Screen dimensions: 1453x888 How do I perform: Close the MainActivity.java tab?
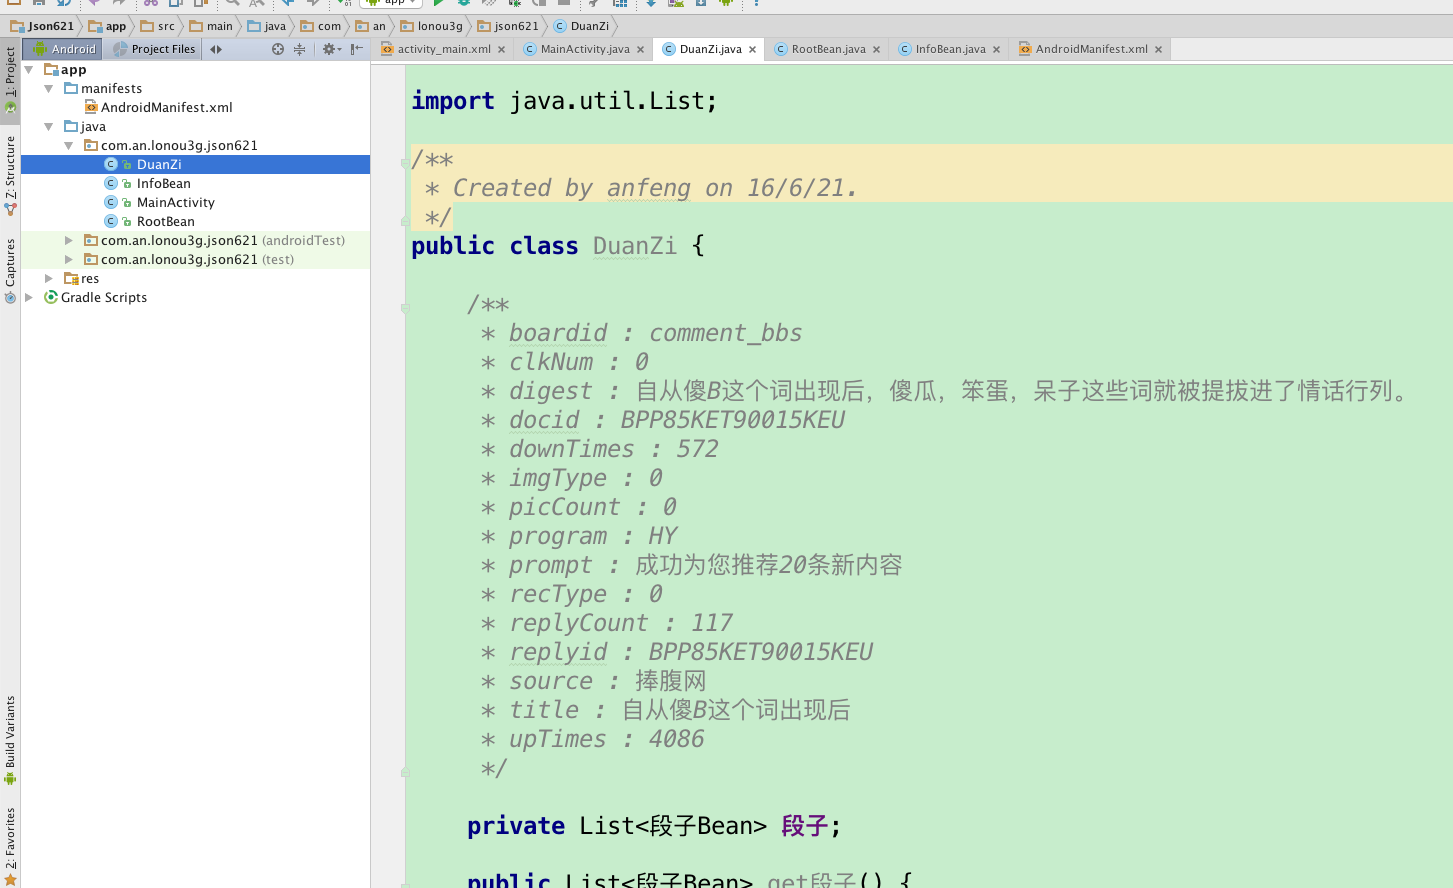point(641,50)
